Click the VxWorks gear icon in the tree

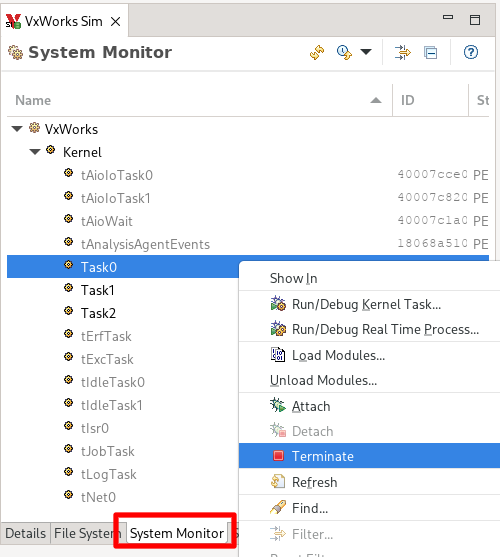click(x=34, y=127)
